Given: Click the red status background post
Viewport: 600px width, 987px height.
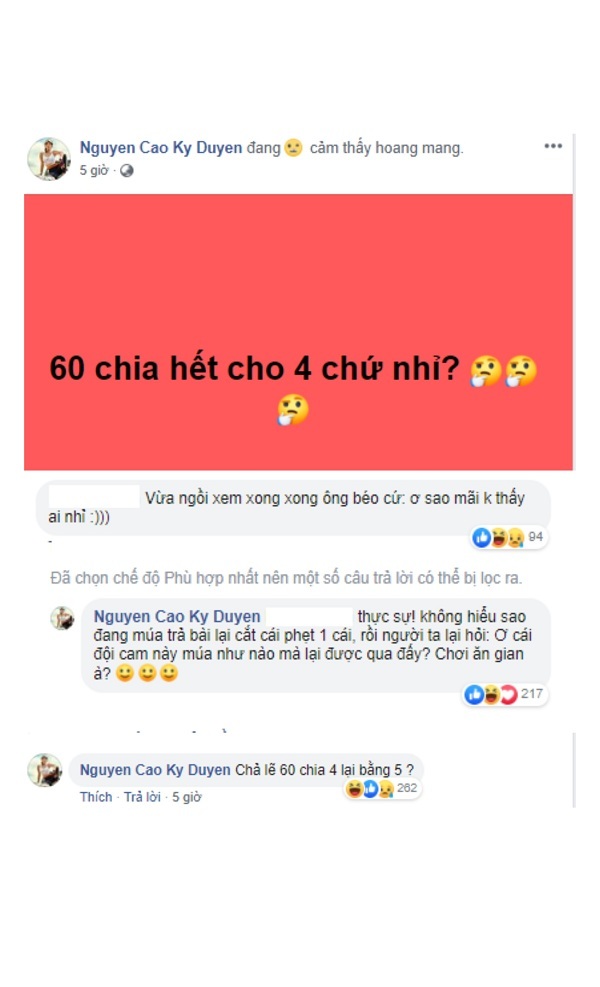Looking at the screenshot, I should [x=298, y=332].
